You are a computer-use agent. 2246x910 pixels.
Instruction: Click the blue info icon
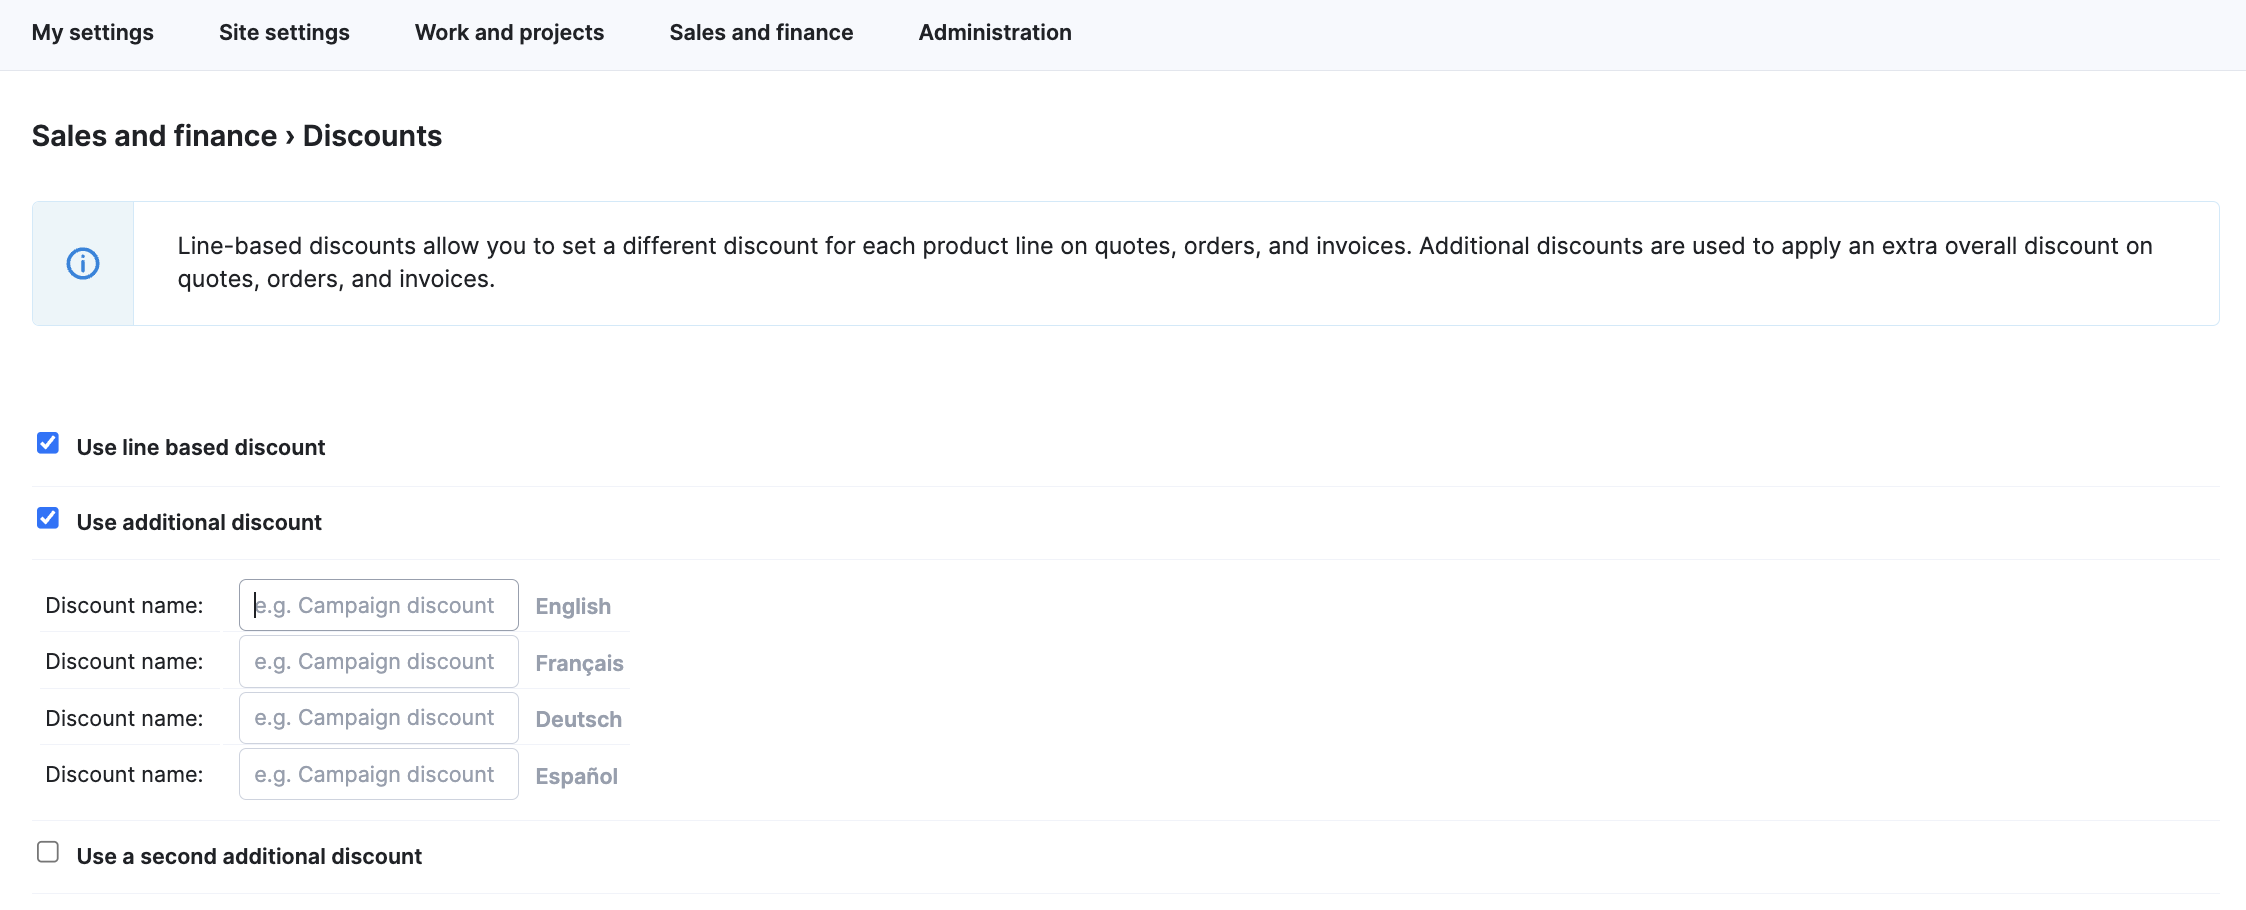pyautogui.click(x=83, y=264)
